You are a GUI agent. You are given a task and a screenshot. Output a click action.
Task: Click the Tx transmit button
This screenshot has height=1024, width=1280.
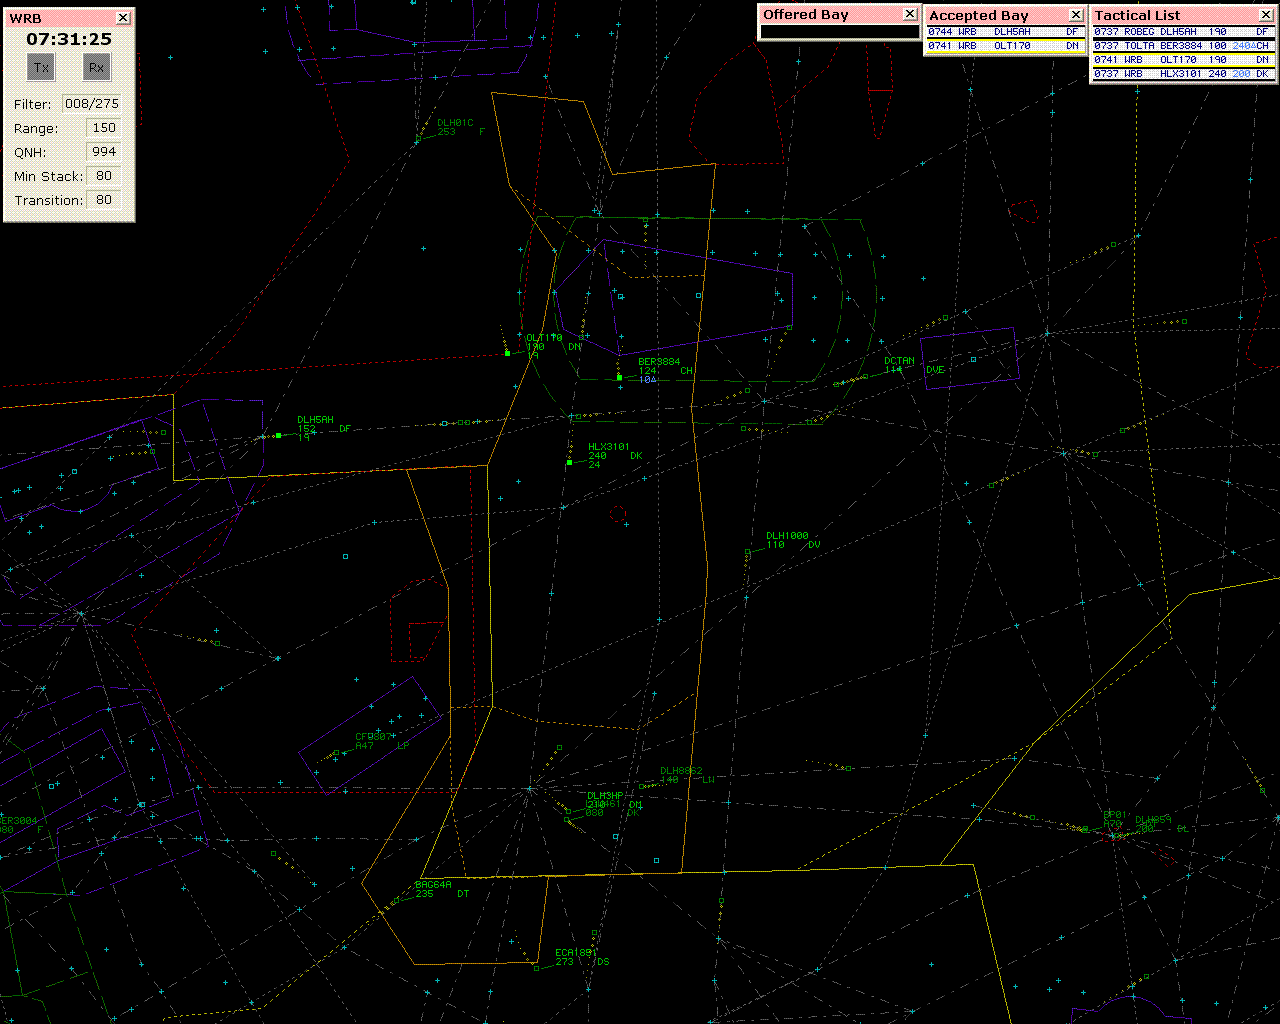point(41,67)
